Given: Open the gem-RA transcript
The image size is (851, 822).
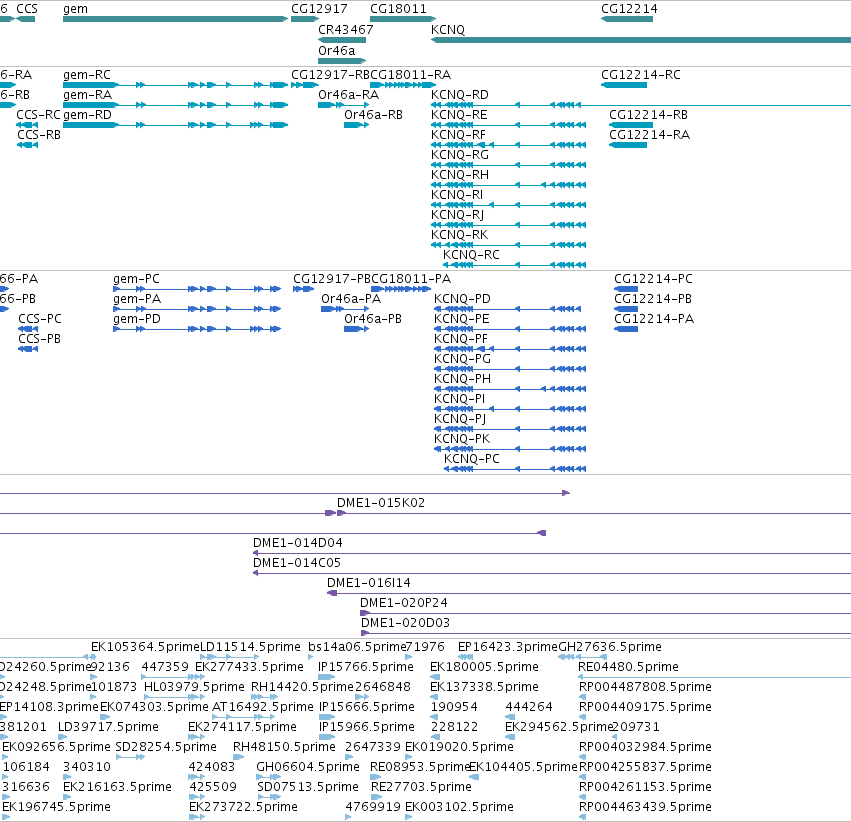Looking at the screenshot, I should tap(87, 94).
